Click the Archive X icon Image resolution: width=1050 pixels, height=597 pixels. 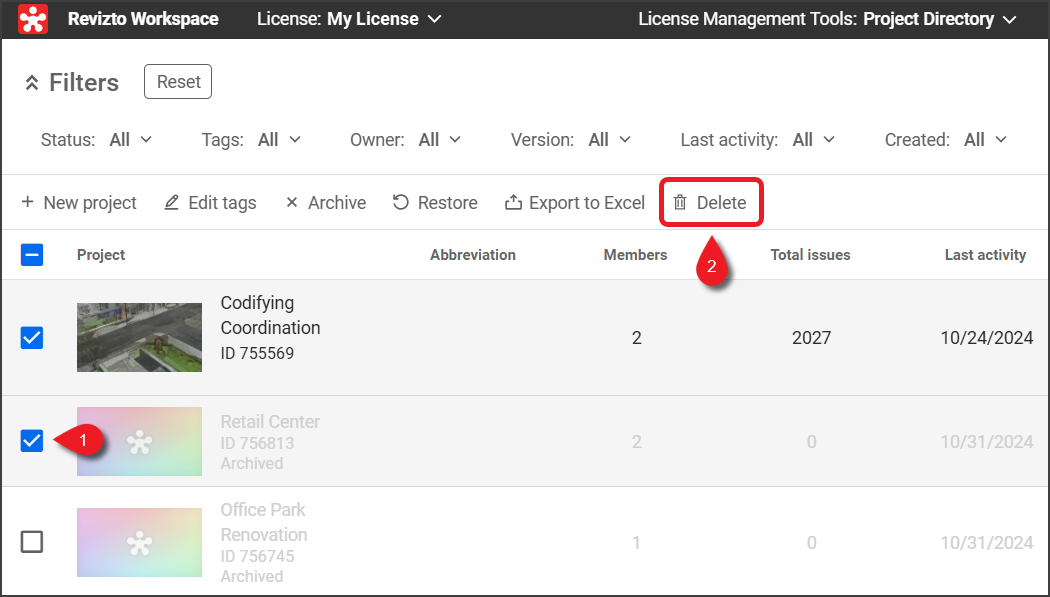pos(292,203)
